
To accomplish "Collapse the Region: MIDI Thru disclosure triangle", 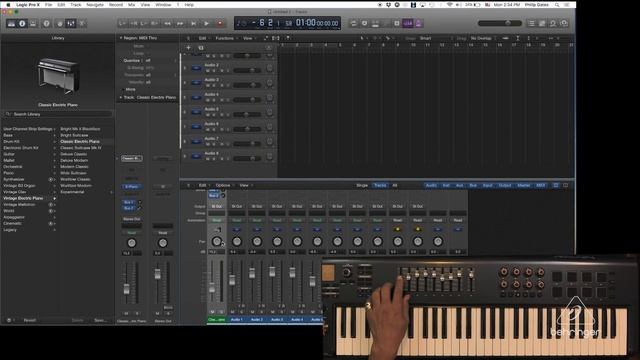I will (120, 38).
